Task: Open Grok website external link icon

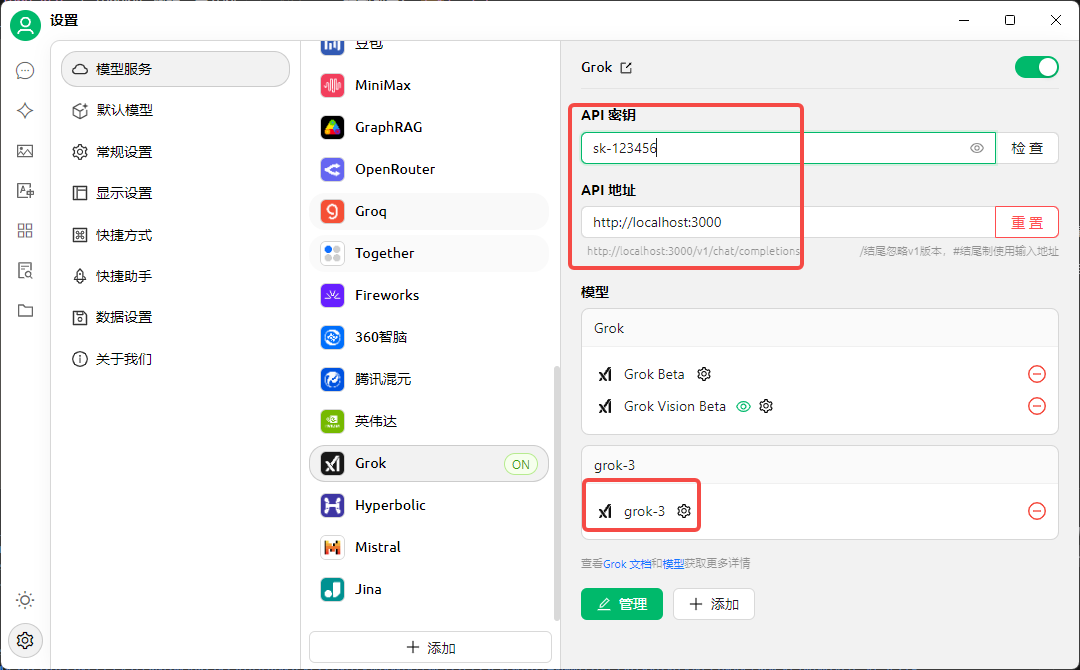Action: (626, 67)
